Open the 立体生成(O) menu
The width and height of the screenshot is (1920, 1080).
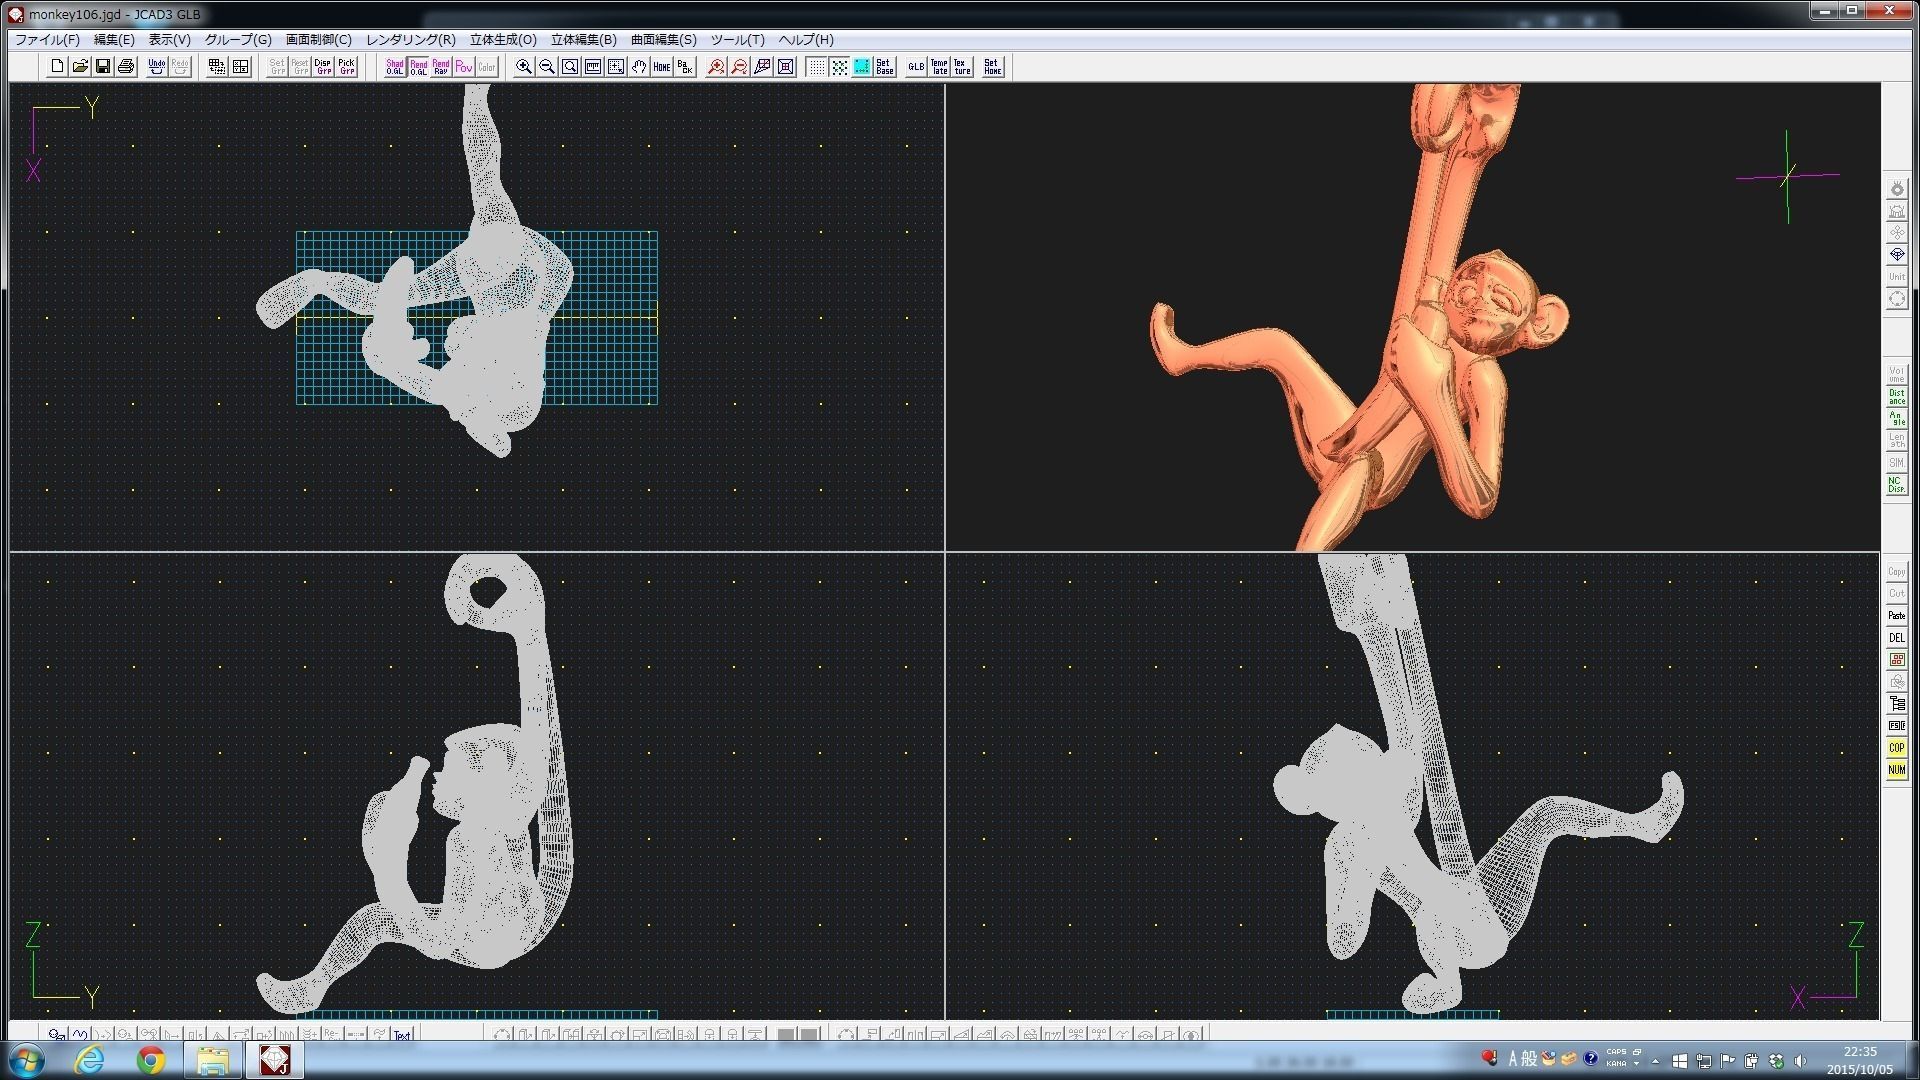503,40
